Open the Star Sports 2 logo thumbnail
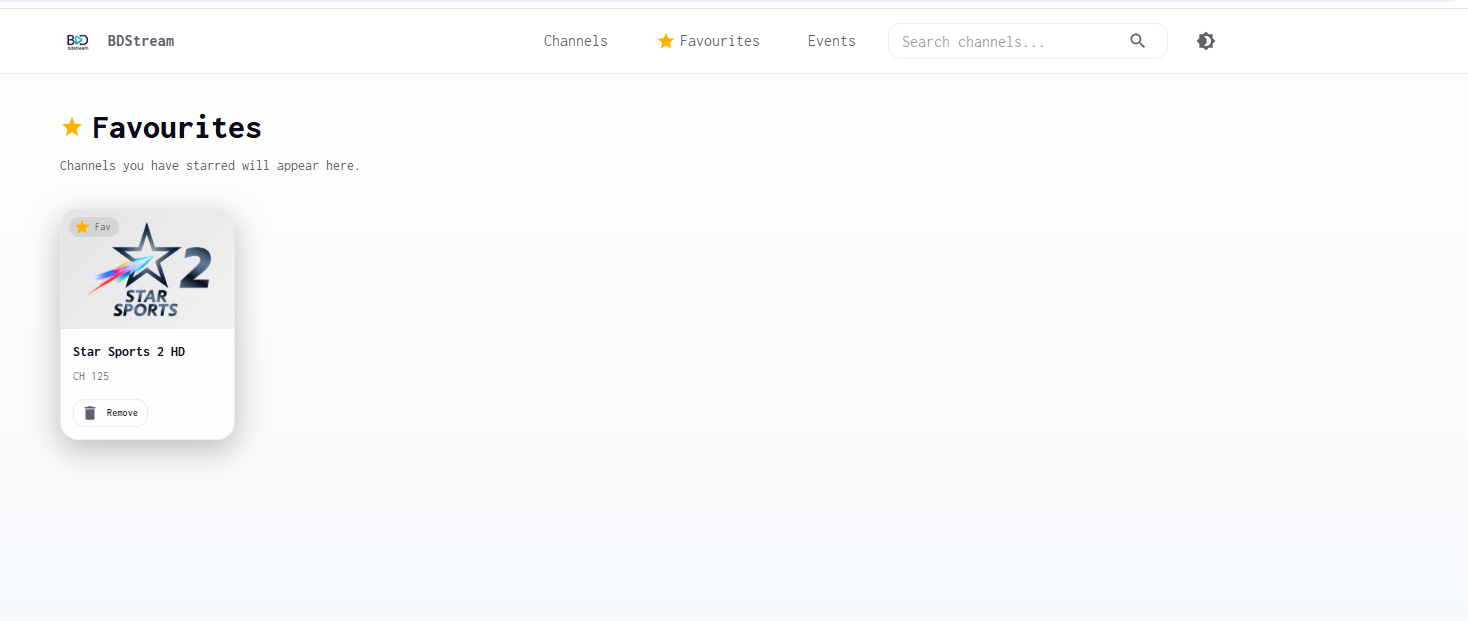The image size is (1468, 621). pyautogui.click(x=148, y=270)
